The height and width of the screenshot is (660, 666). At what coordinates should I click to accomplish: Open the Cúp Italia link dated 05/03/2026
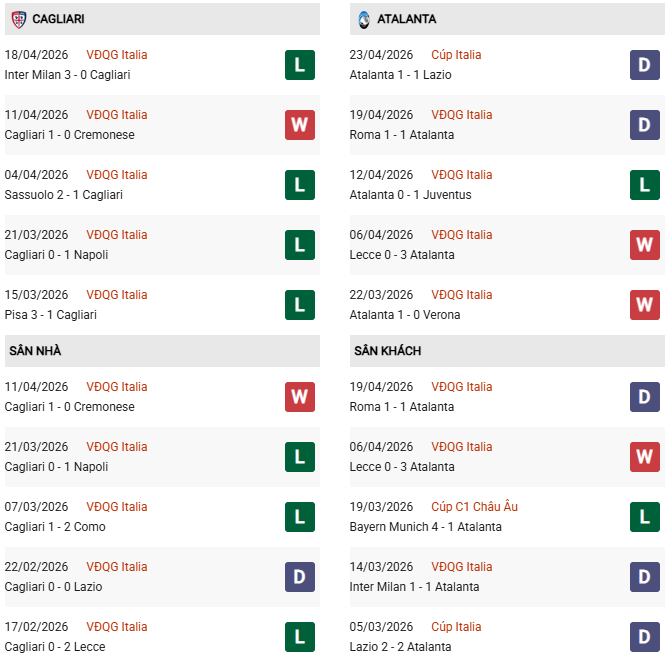pyautogui.click(x=456, y=627)
